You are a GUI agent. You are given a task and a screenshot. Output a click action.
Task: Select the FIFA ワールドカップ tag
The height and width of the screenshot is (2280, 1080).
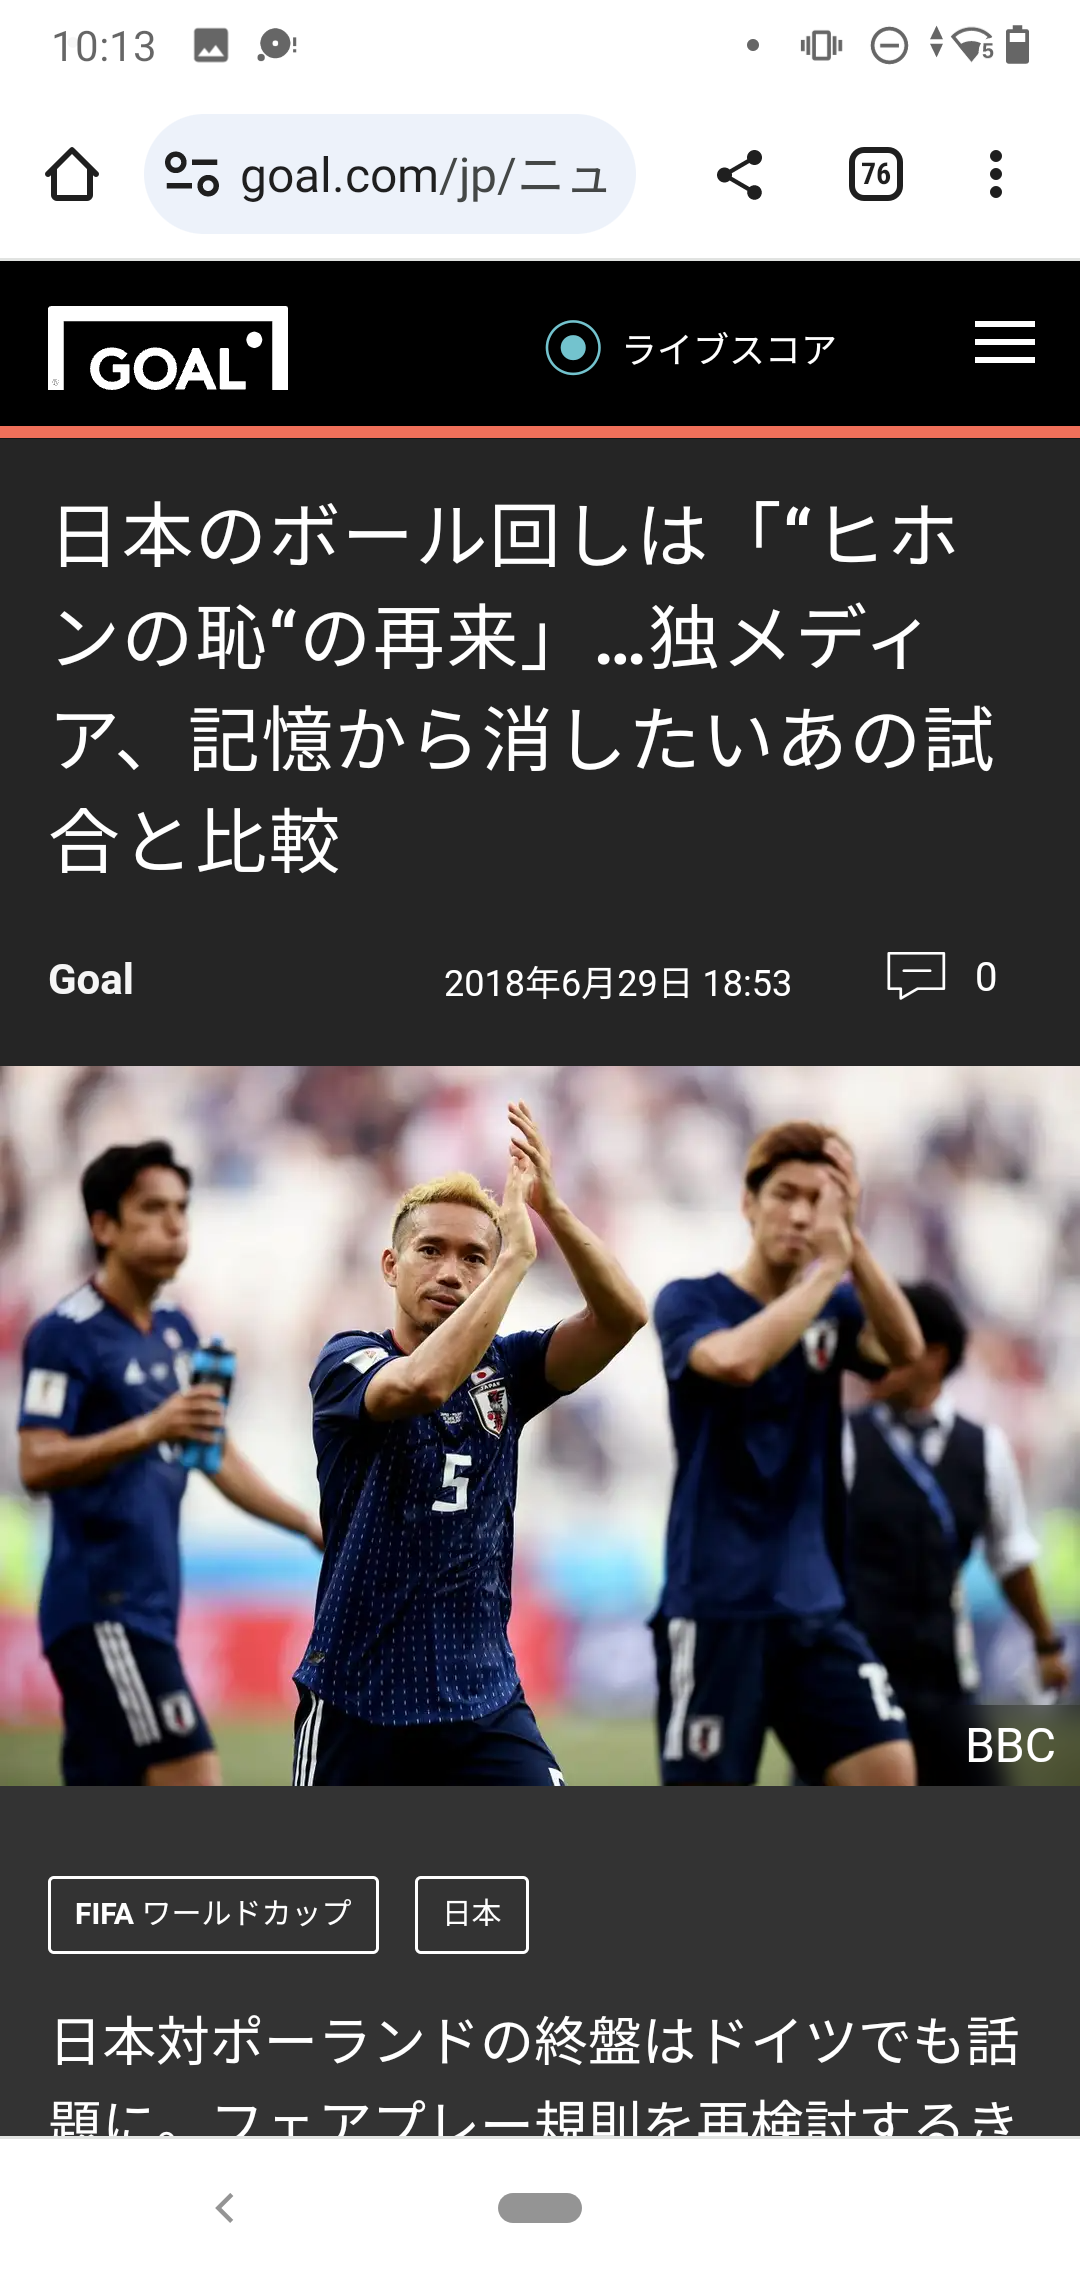(213, 1914)
